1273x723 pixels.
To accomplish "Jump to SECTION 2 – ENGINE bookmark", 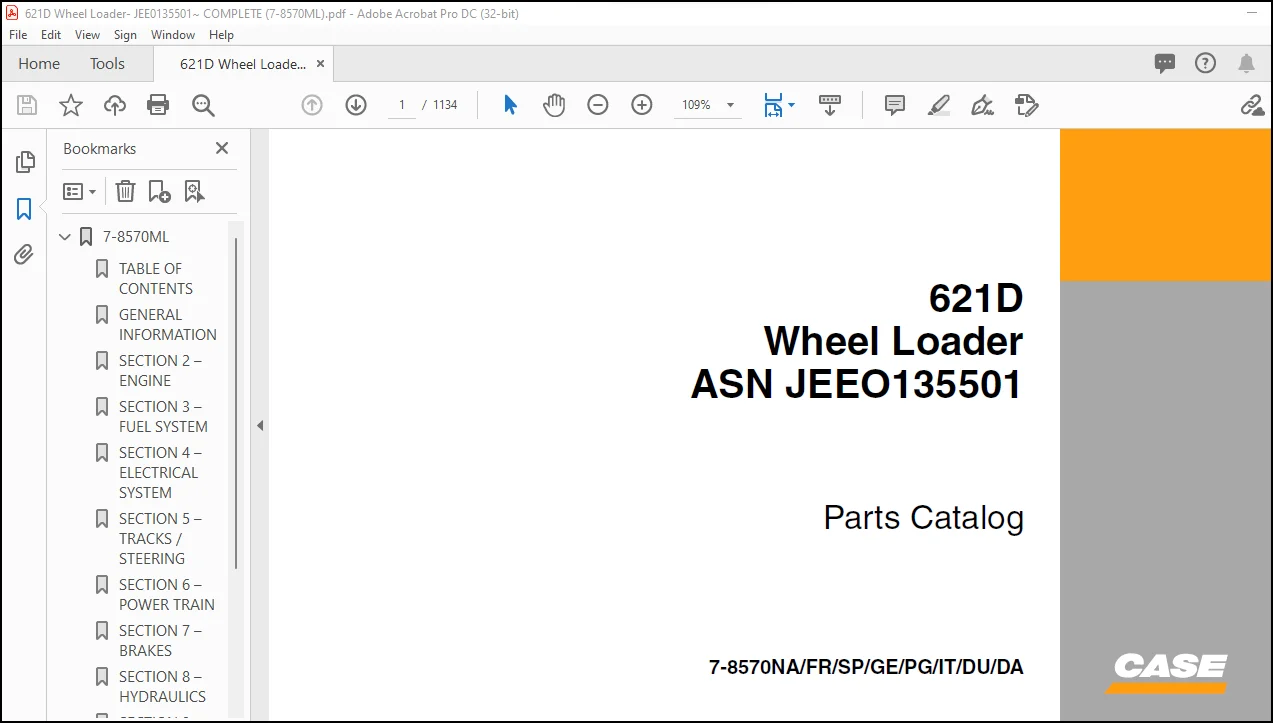I will click(160, 370).
